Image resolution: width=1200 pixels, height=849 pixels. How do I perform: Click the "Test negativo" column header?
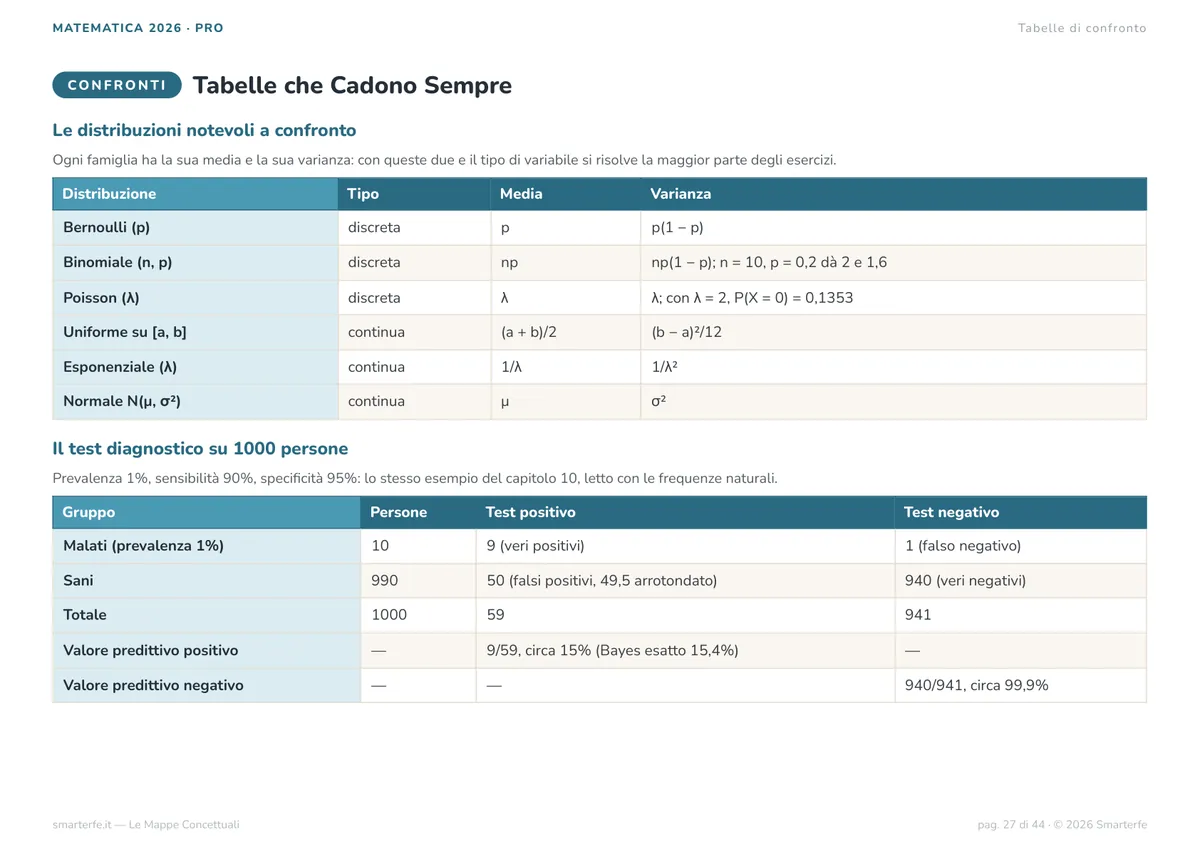coord(1020,512)
